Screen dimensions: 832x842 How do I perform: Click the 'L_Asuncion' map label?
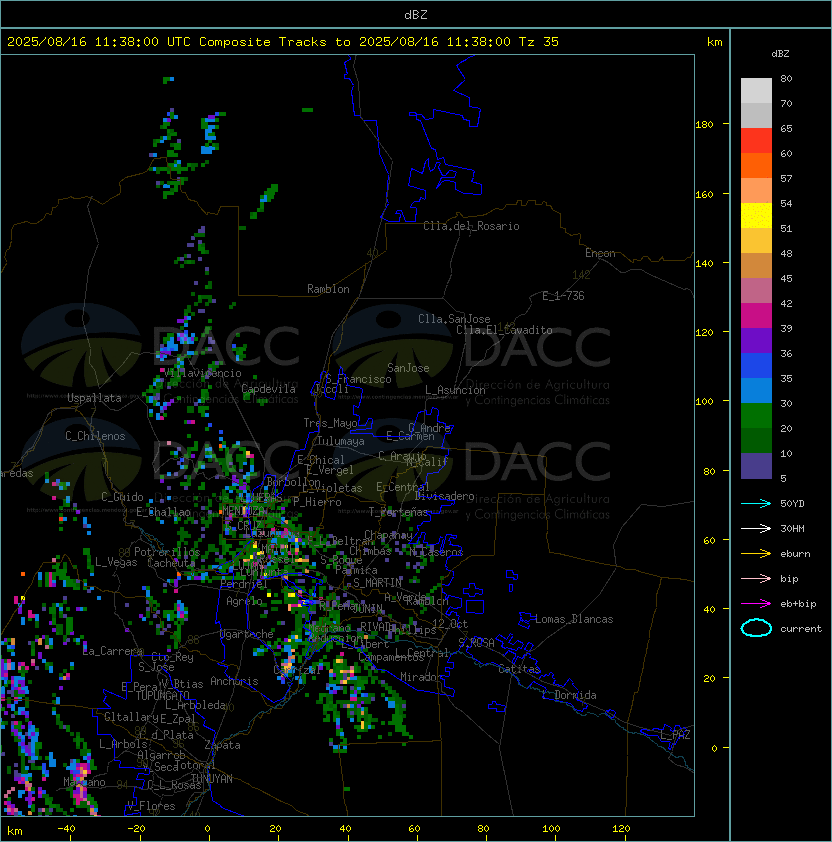[x=455, y=390]
